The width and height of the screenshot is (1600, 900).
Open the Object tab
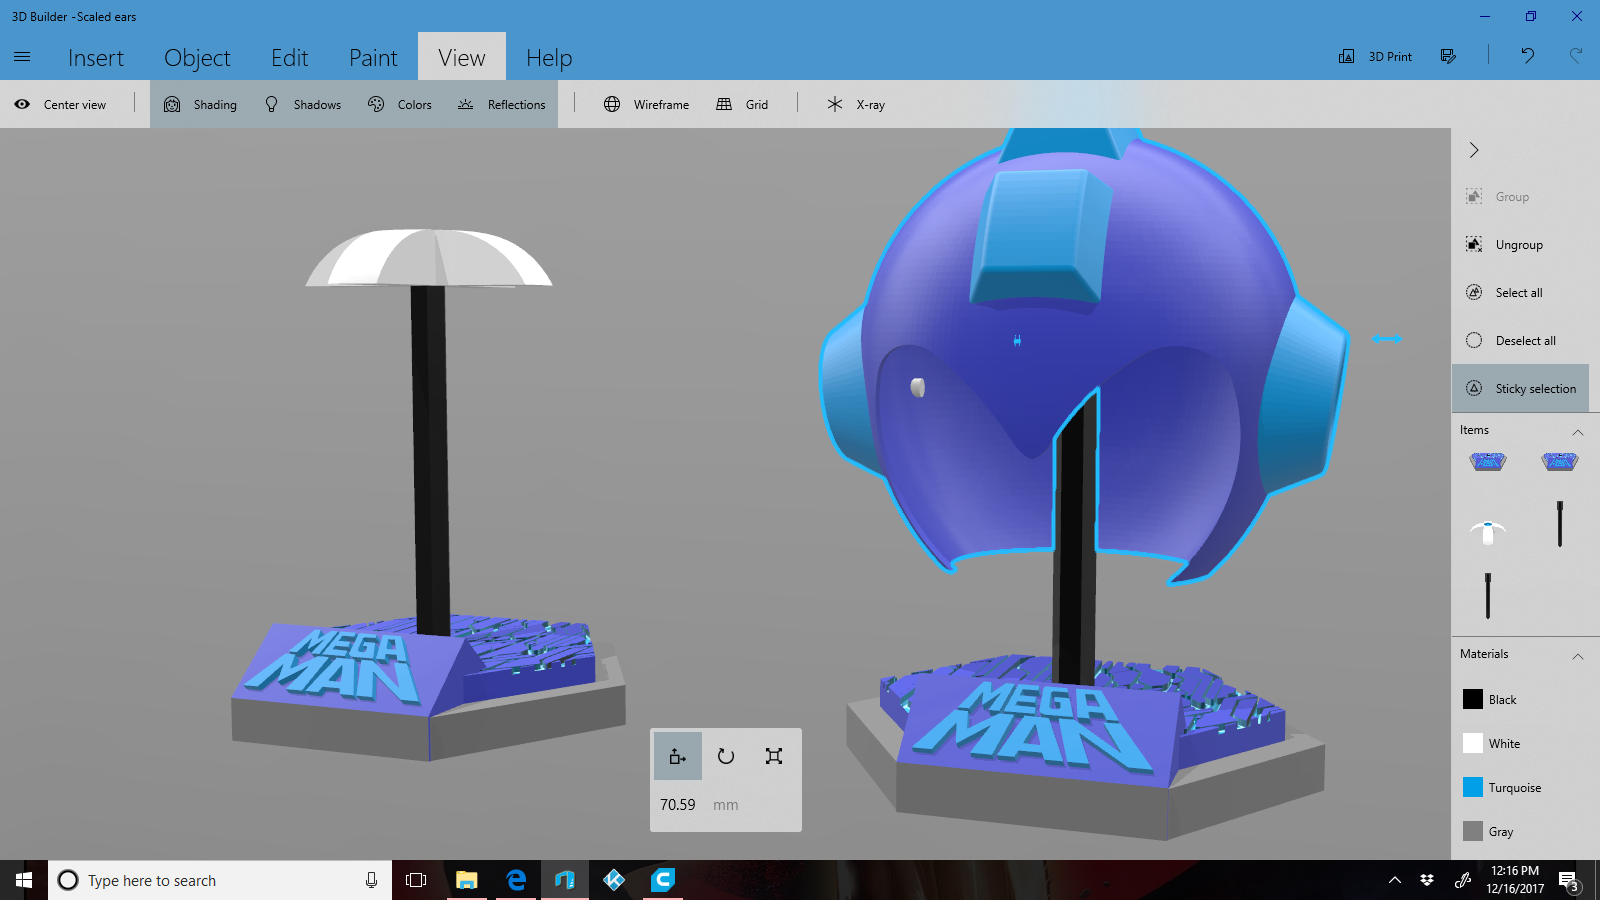tap(197, 58)
